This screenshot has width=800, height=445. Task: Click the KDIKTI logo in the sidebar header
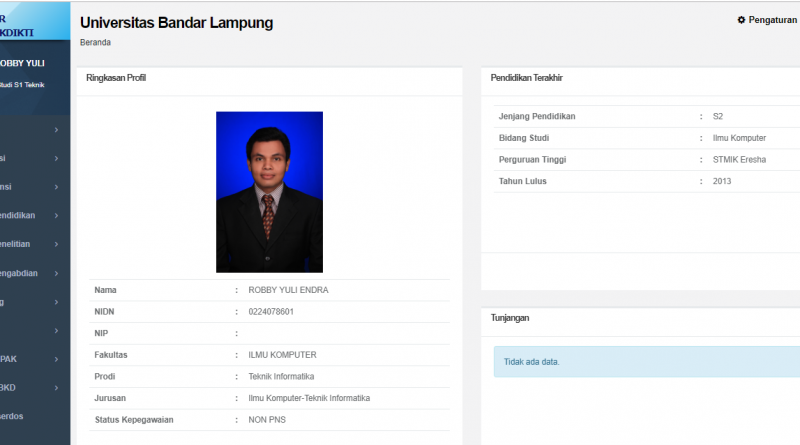coord(17,33)
